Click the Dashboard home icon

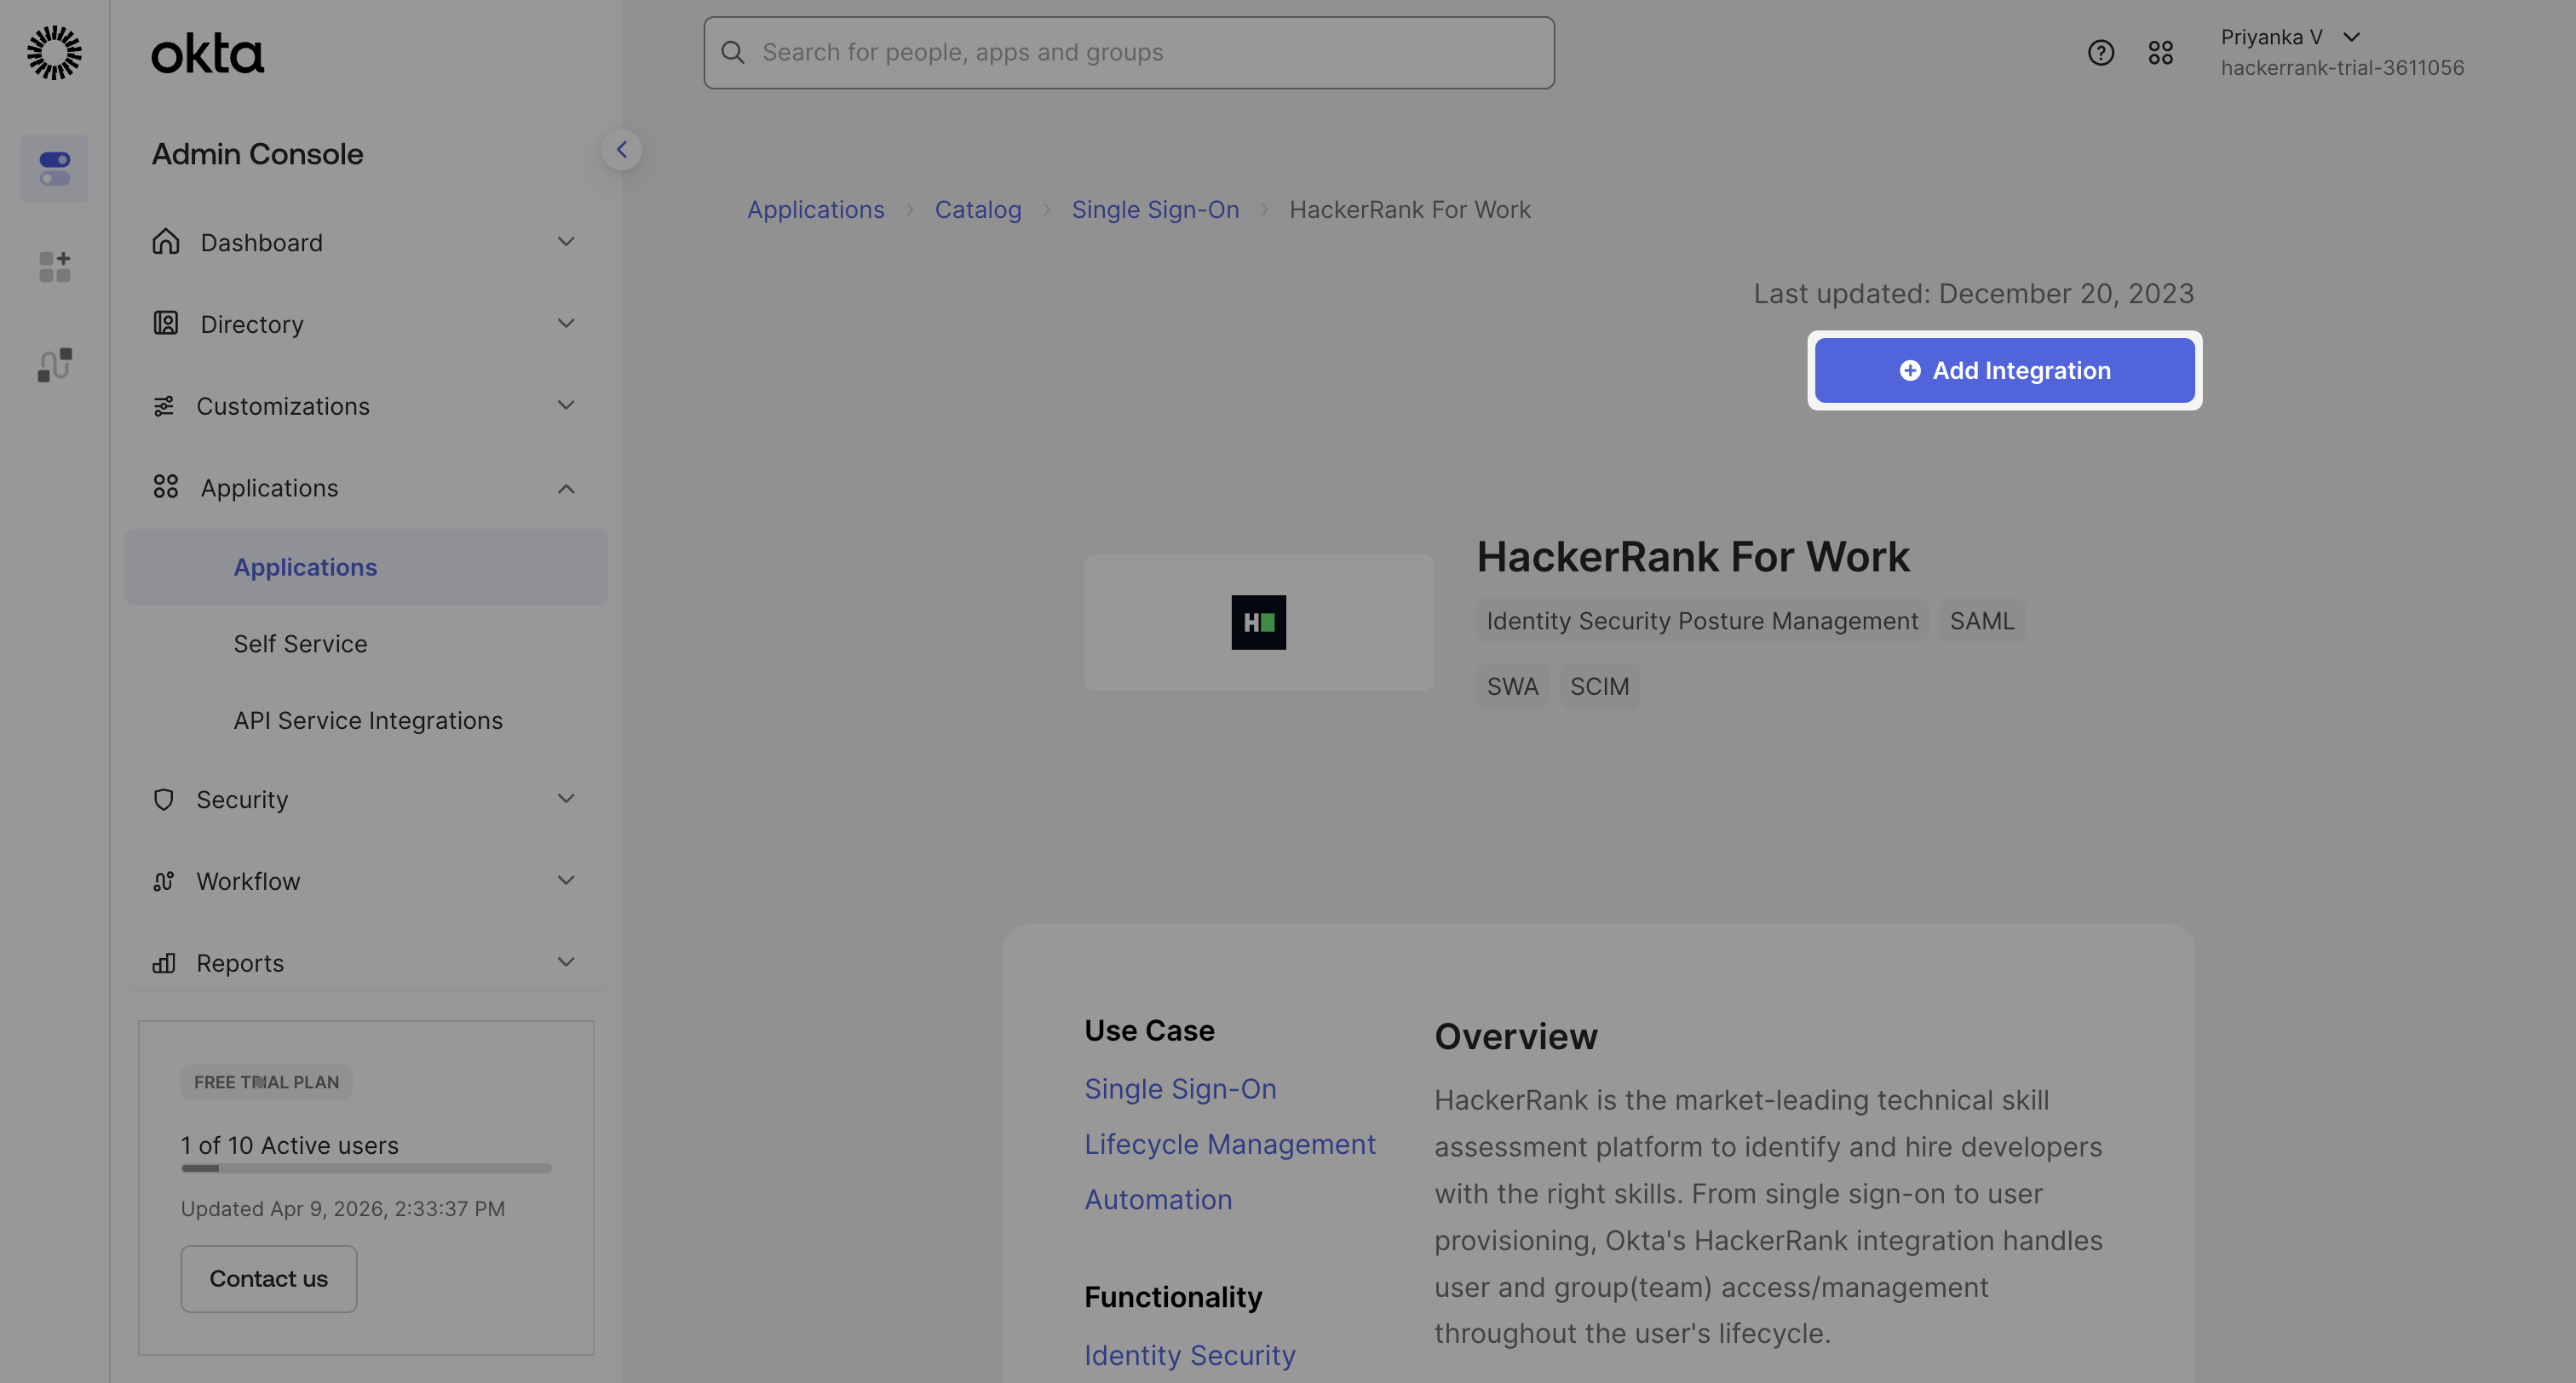pyautogui.click(x=165, y=242)
